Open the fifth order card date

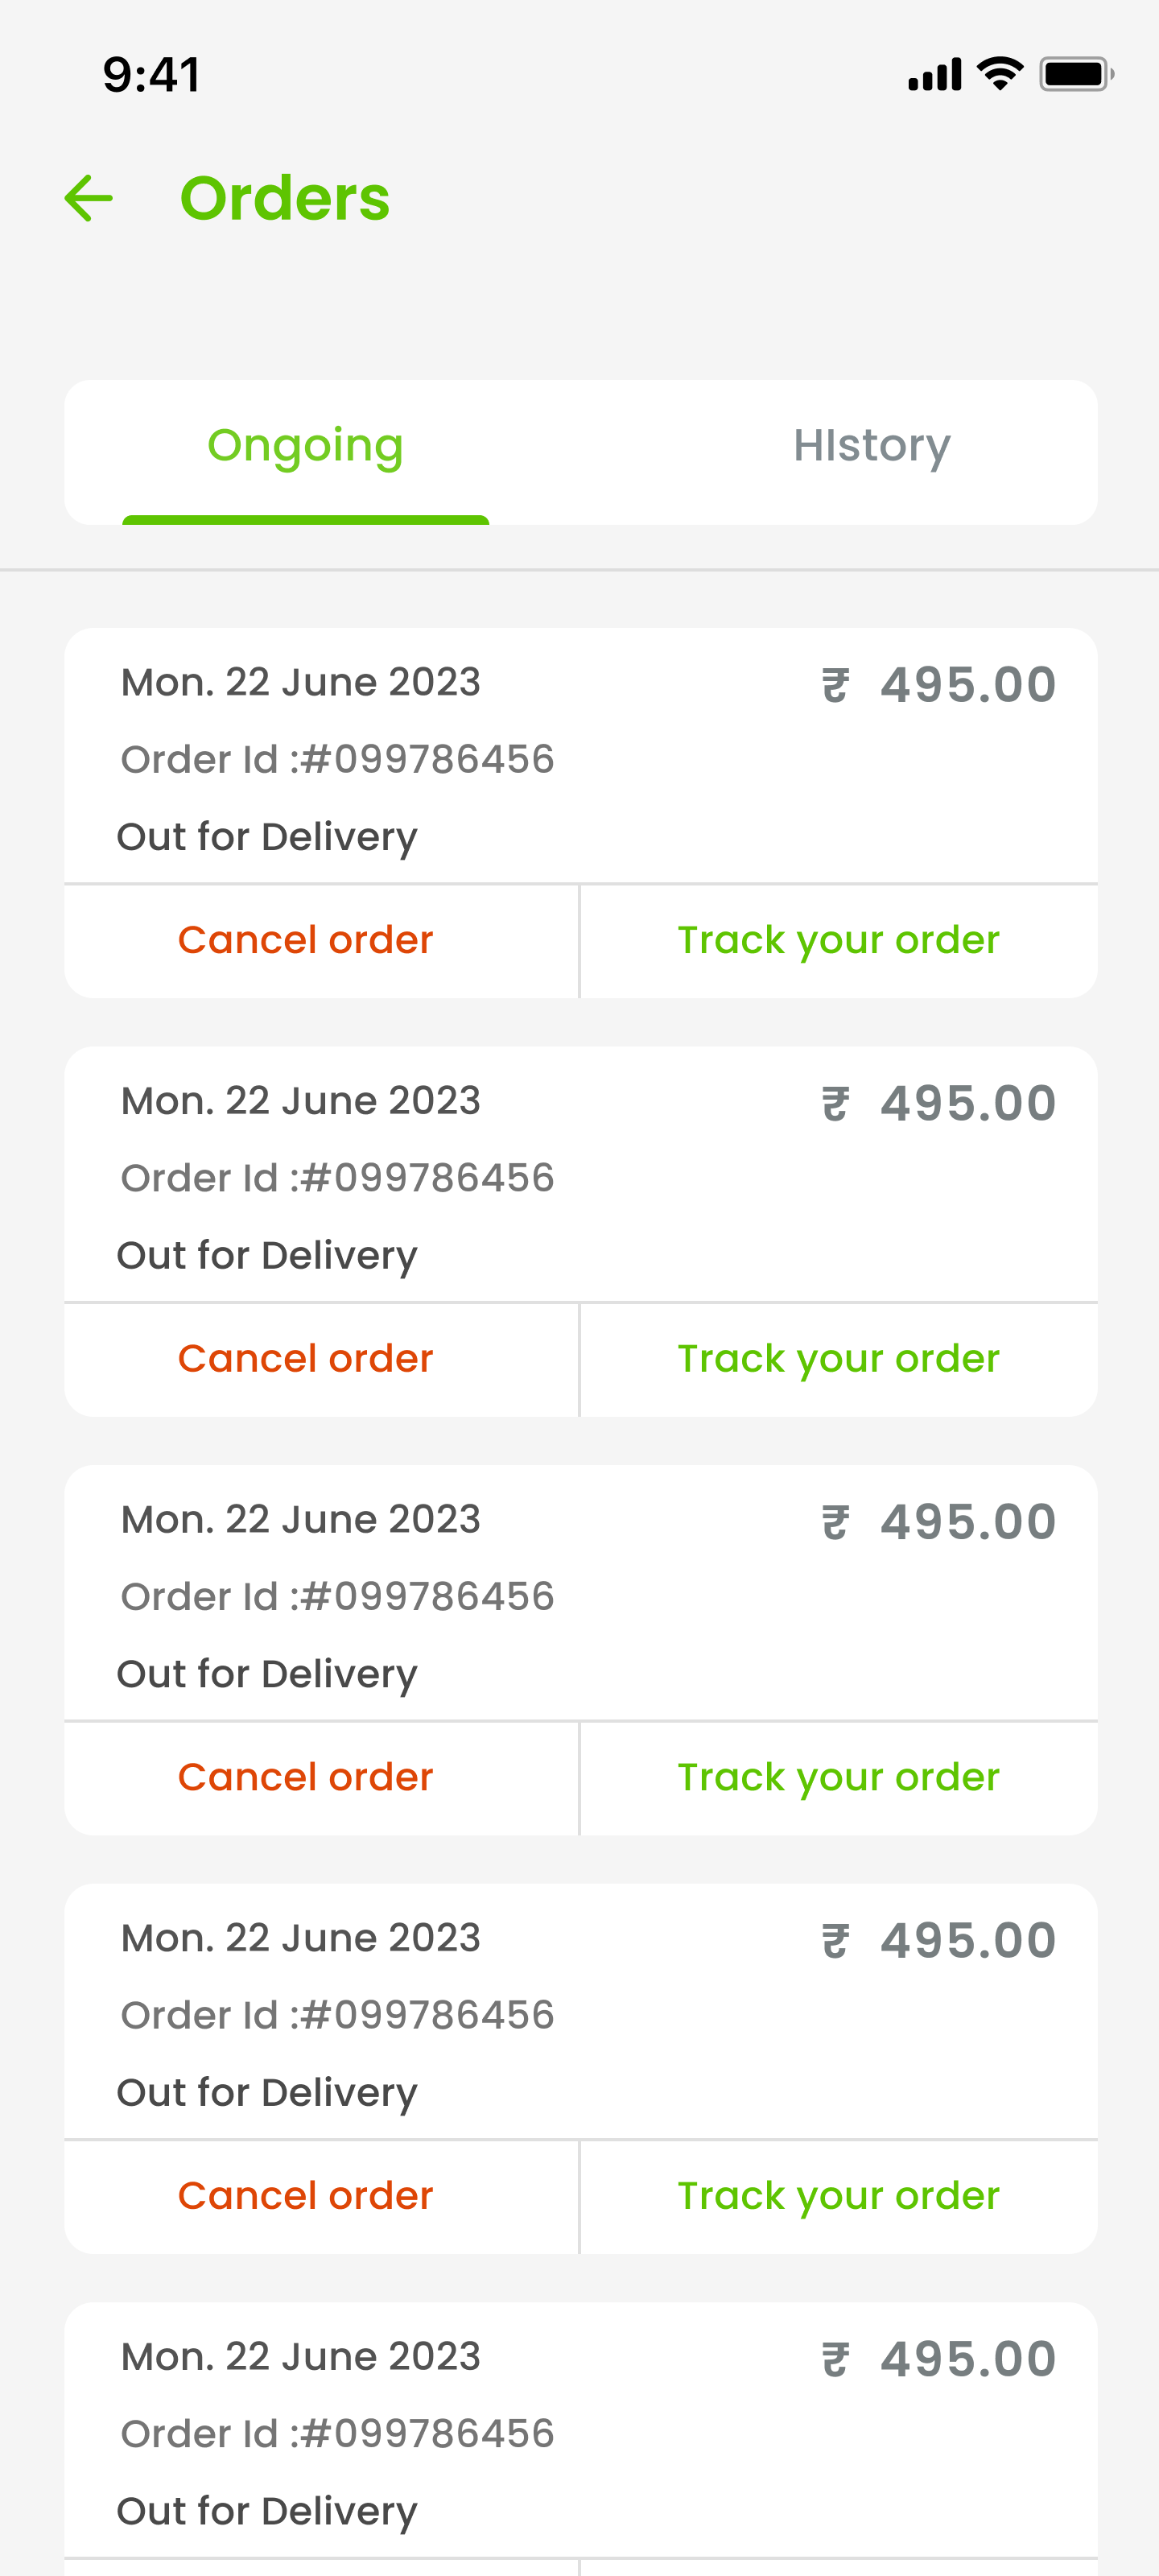point(300,2357)
